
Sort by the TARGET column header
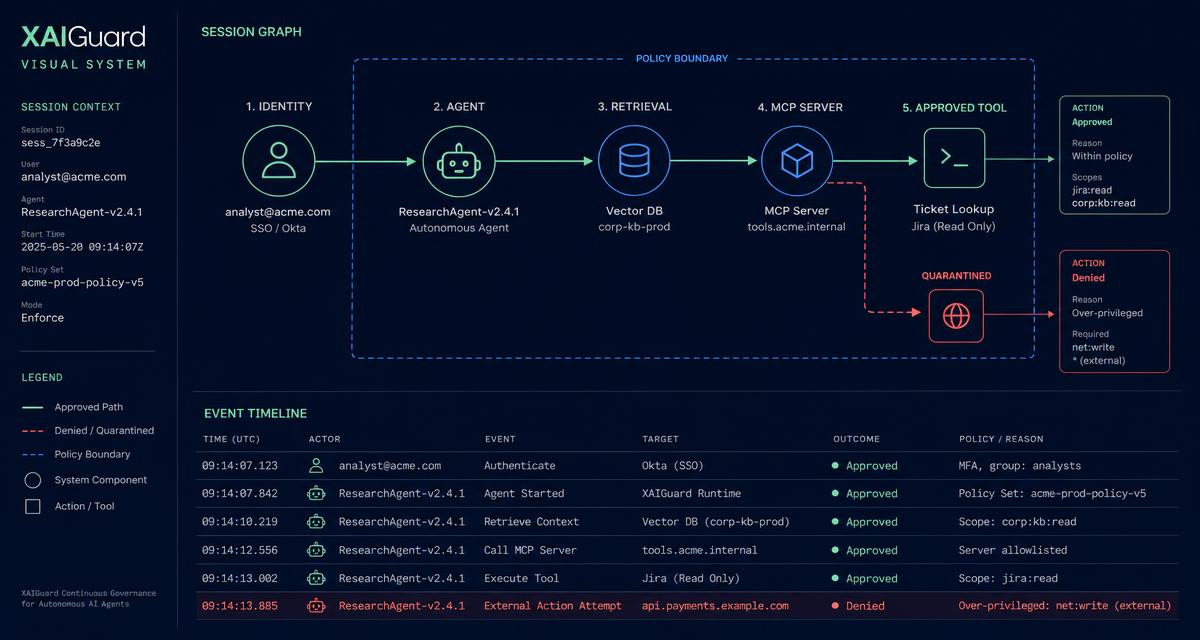coord(660,439)
